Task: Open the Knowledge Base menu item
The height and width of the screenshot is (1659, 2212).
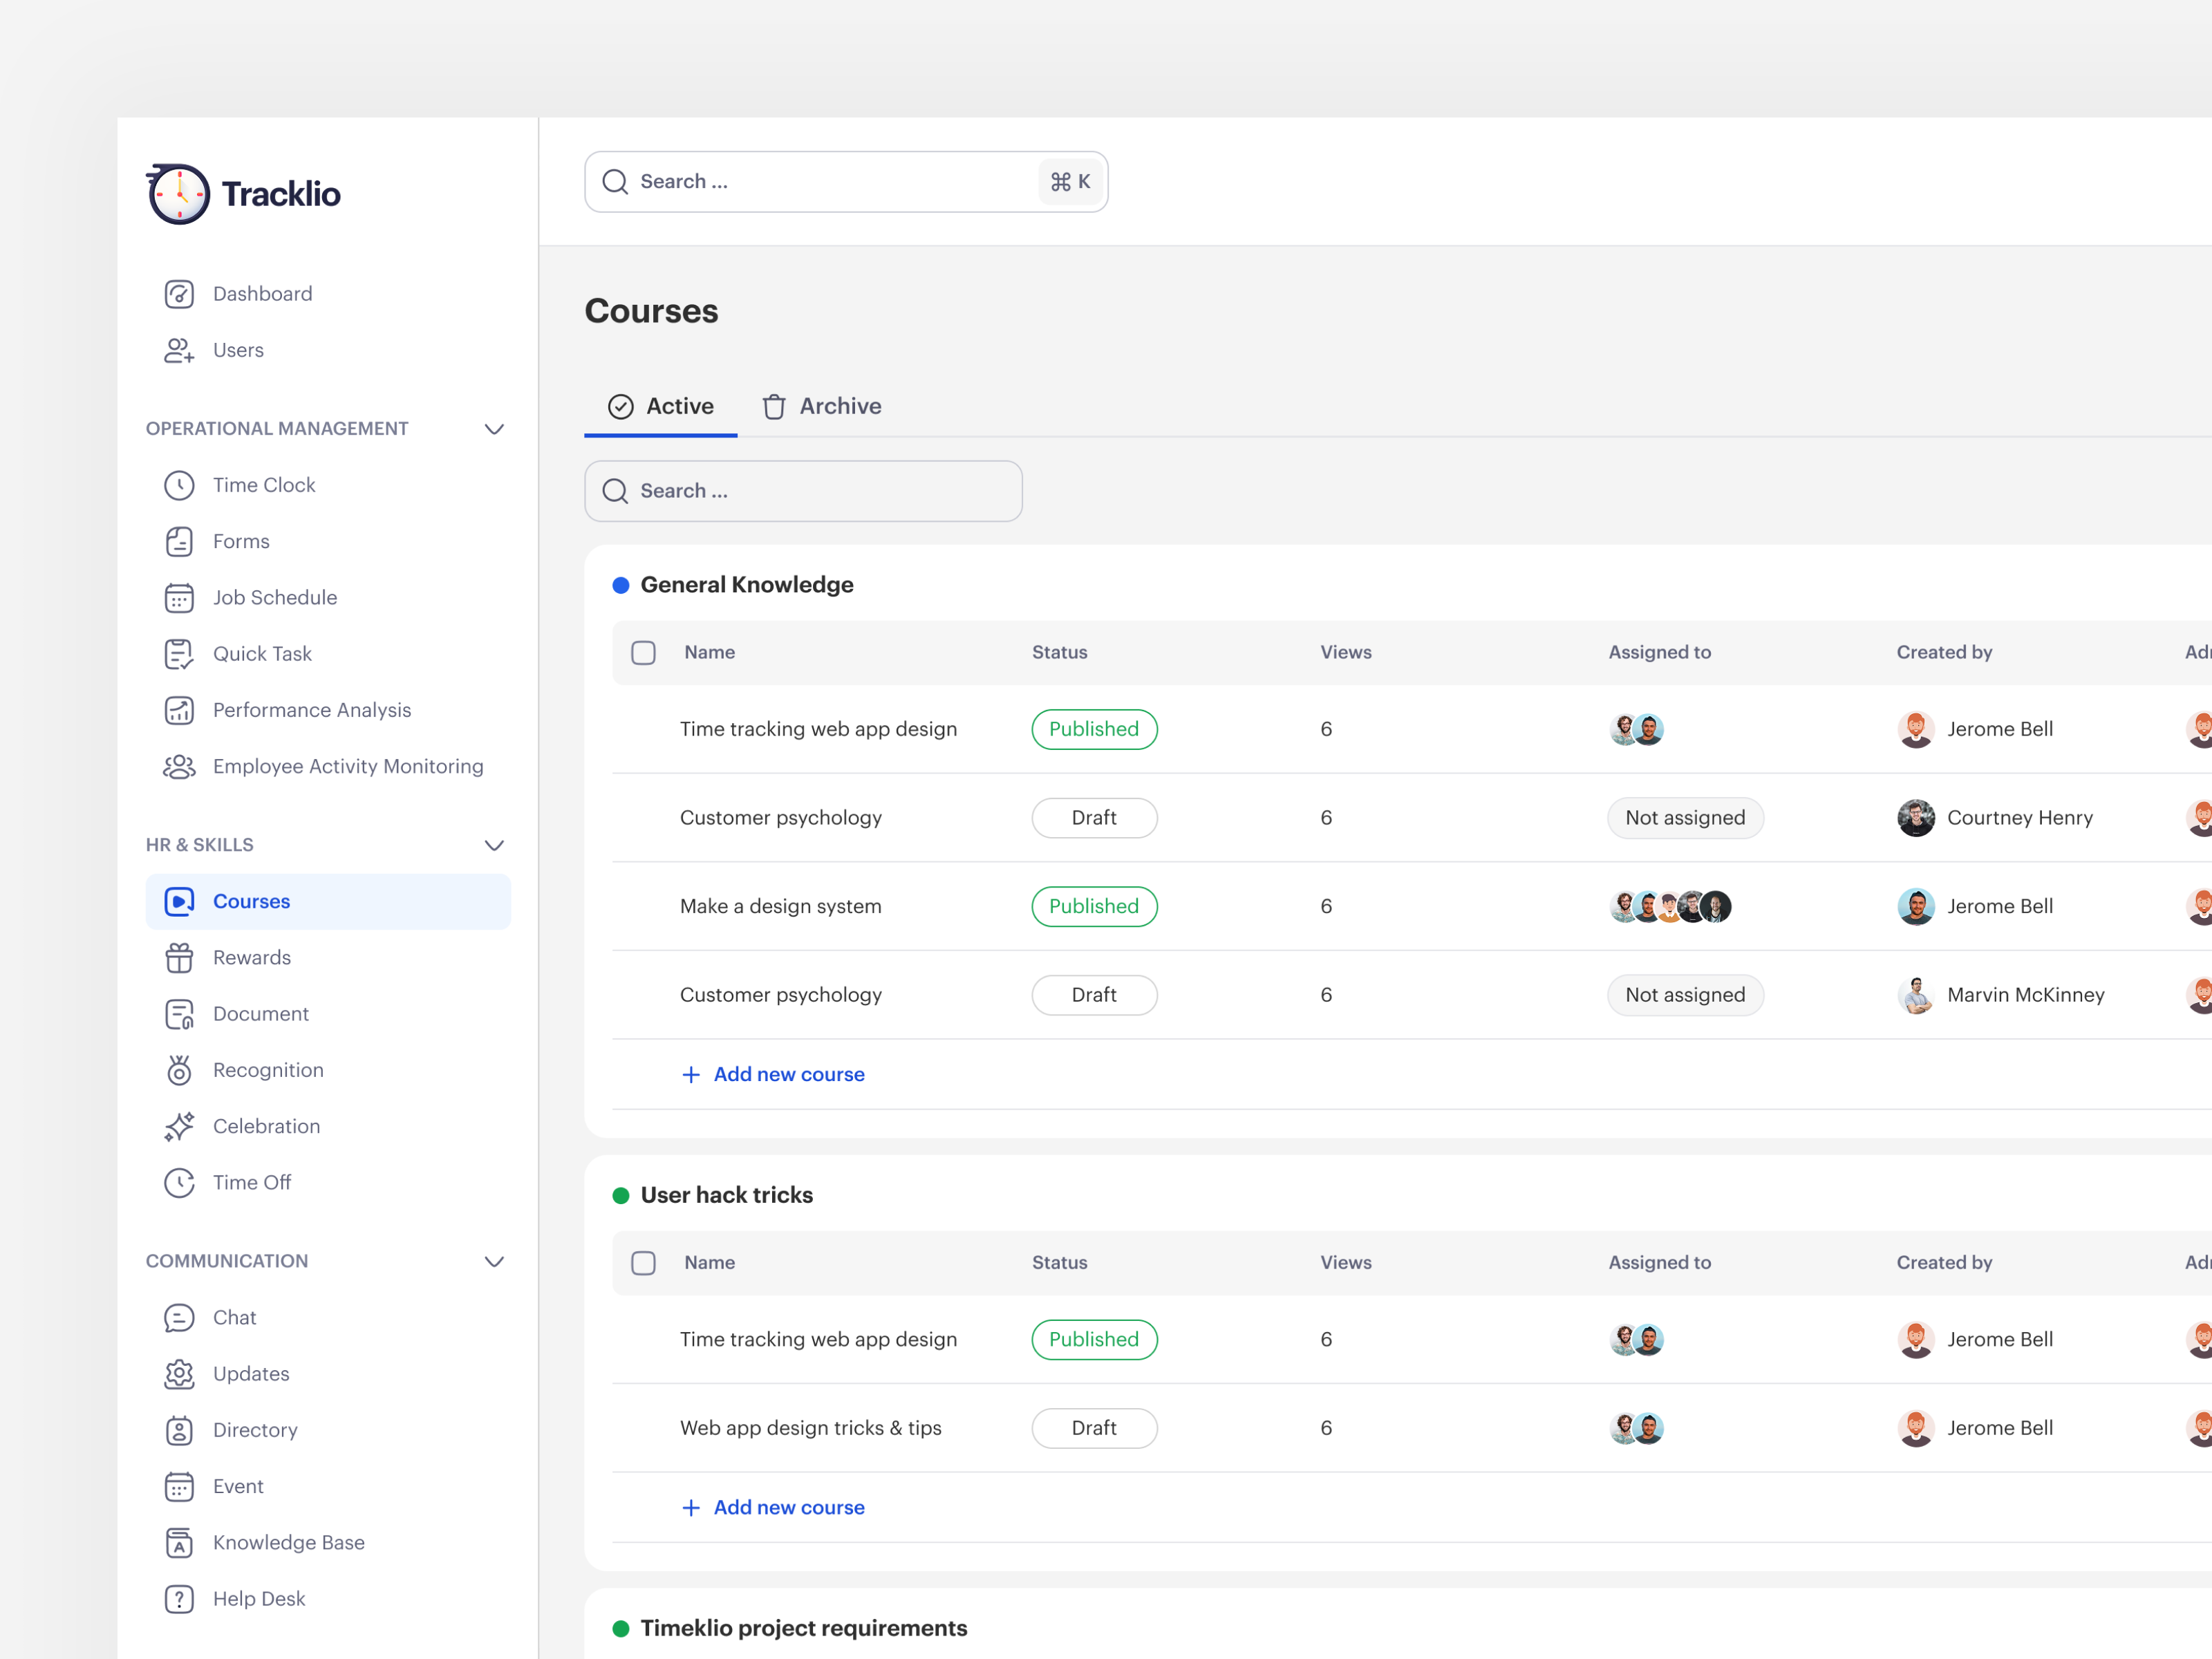Action: (x=328, y=1542)
